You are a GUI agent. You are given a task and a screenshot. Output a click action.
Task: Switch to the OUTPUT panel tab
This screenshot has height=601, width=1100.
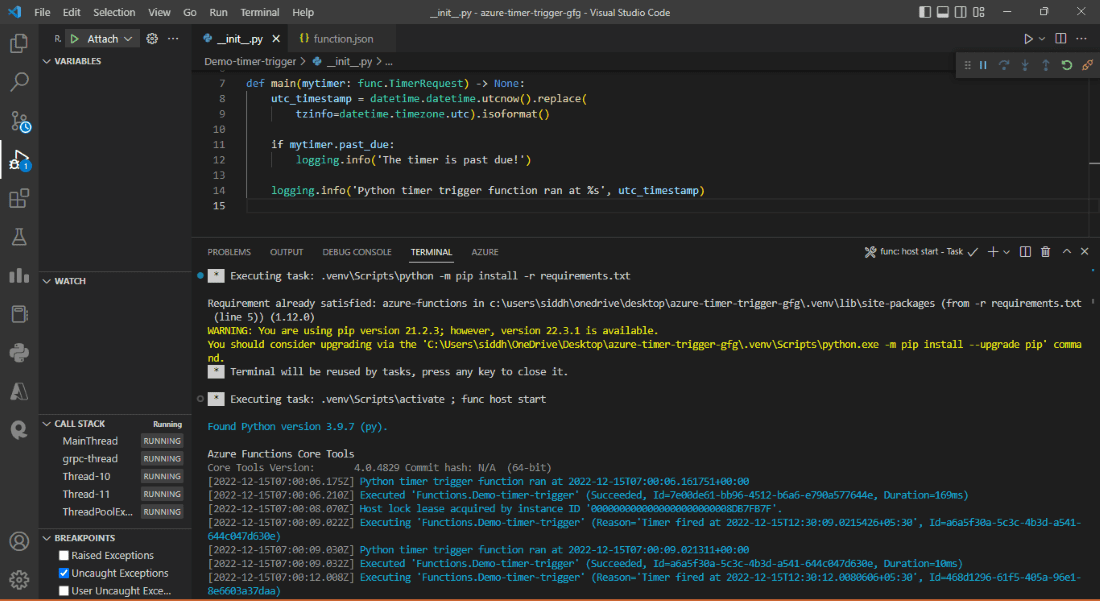[286, 252]
